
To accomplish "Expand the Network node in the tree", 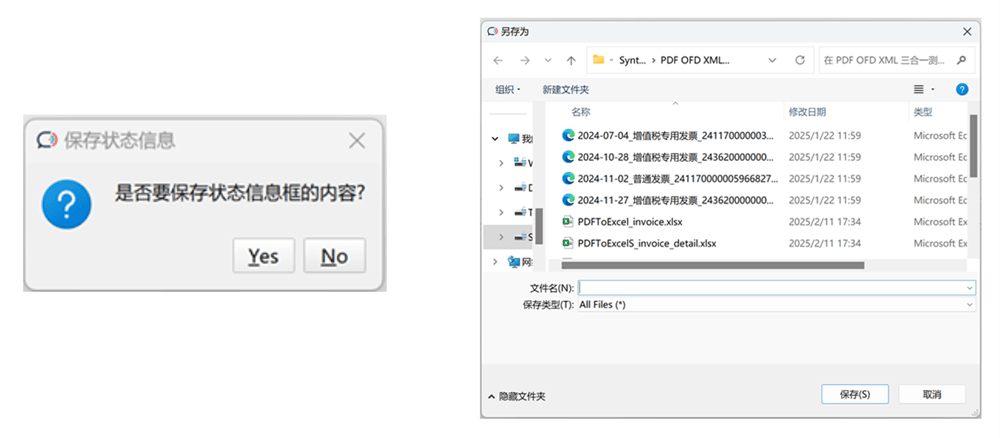I will tap(495, 261).
